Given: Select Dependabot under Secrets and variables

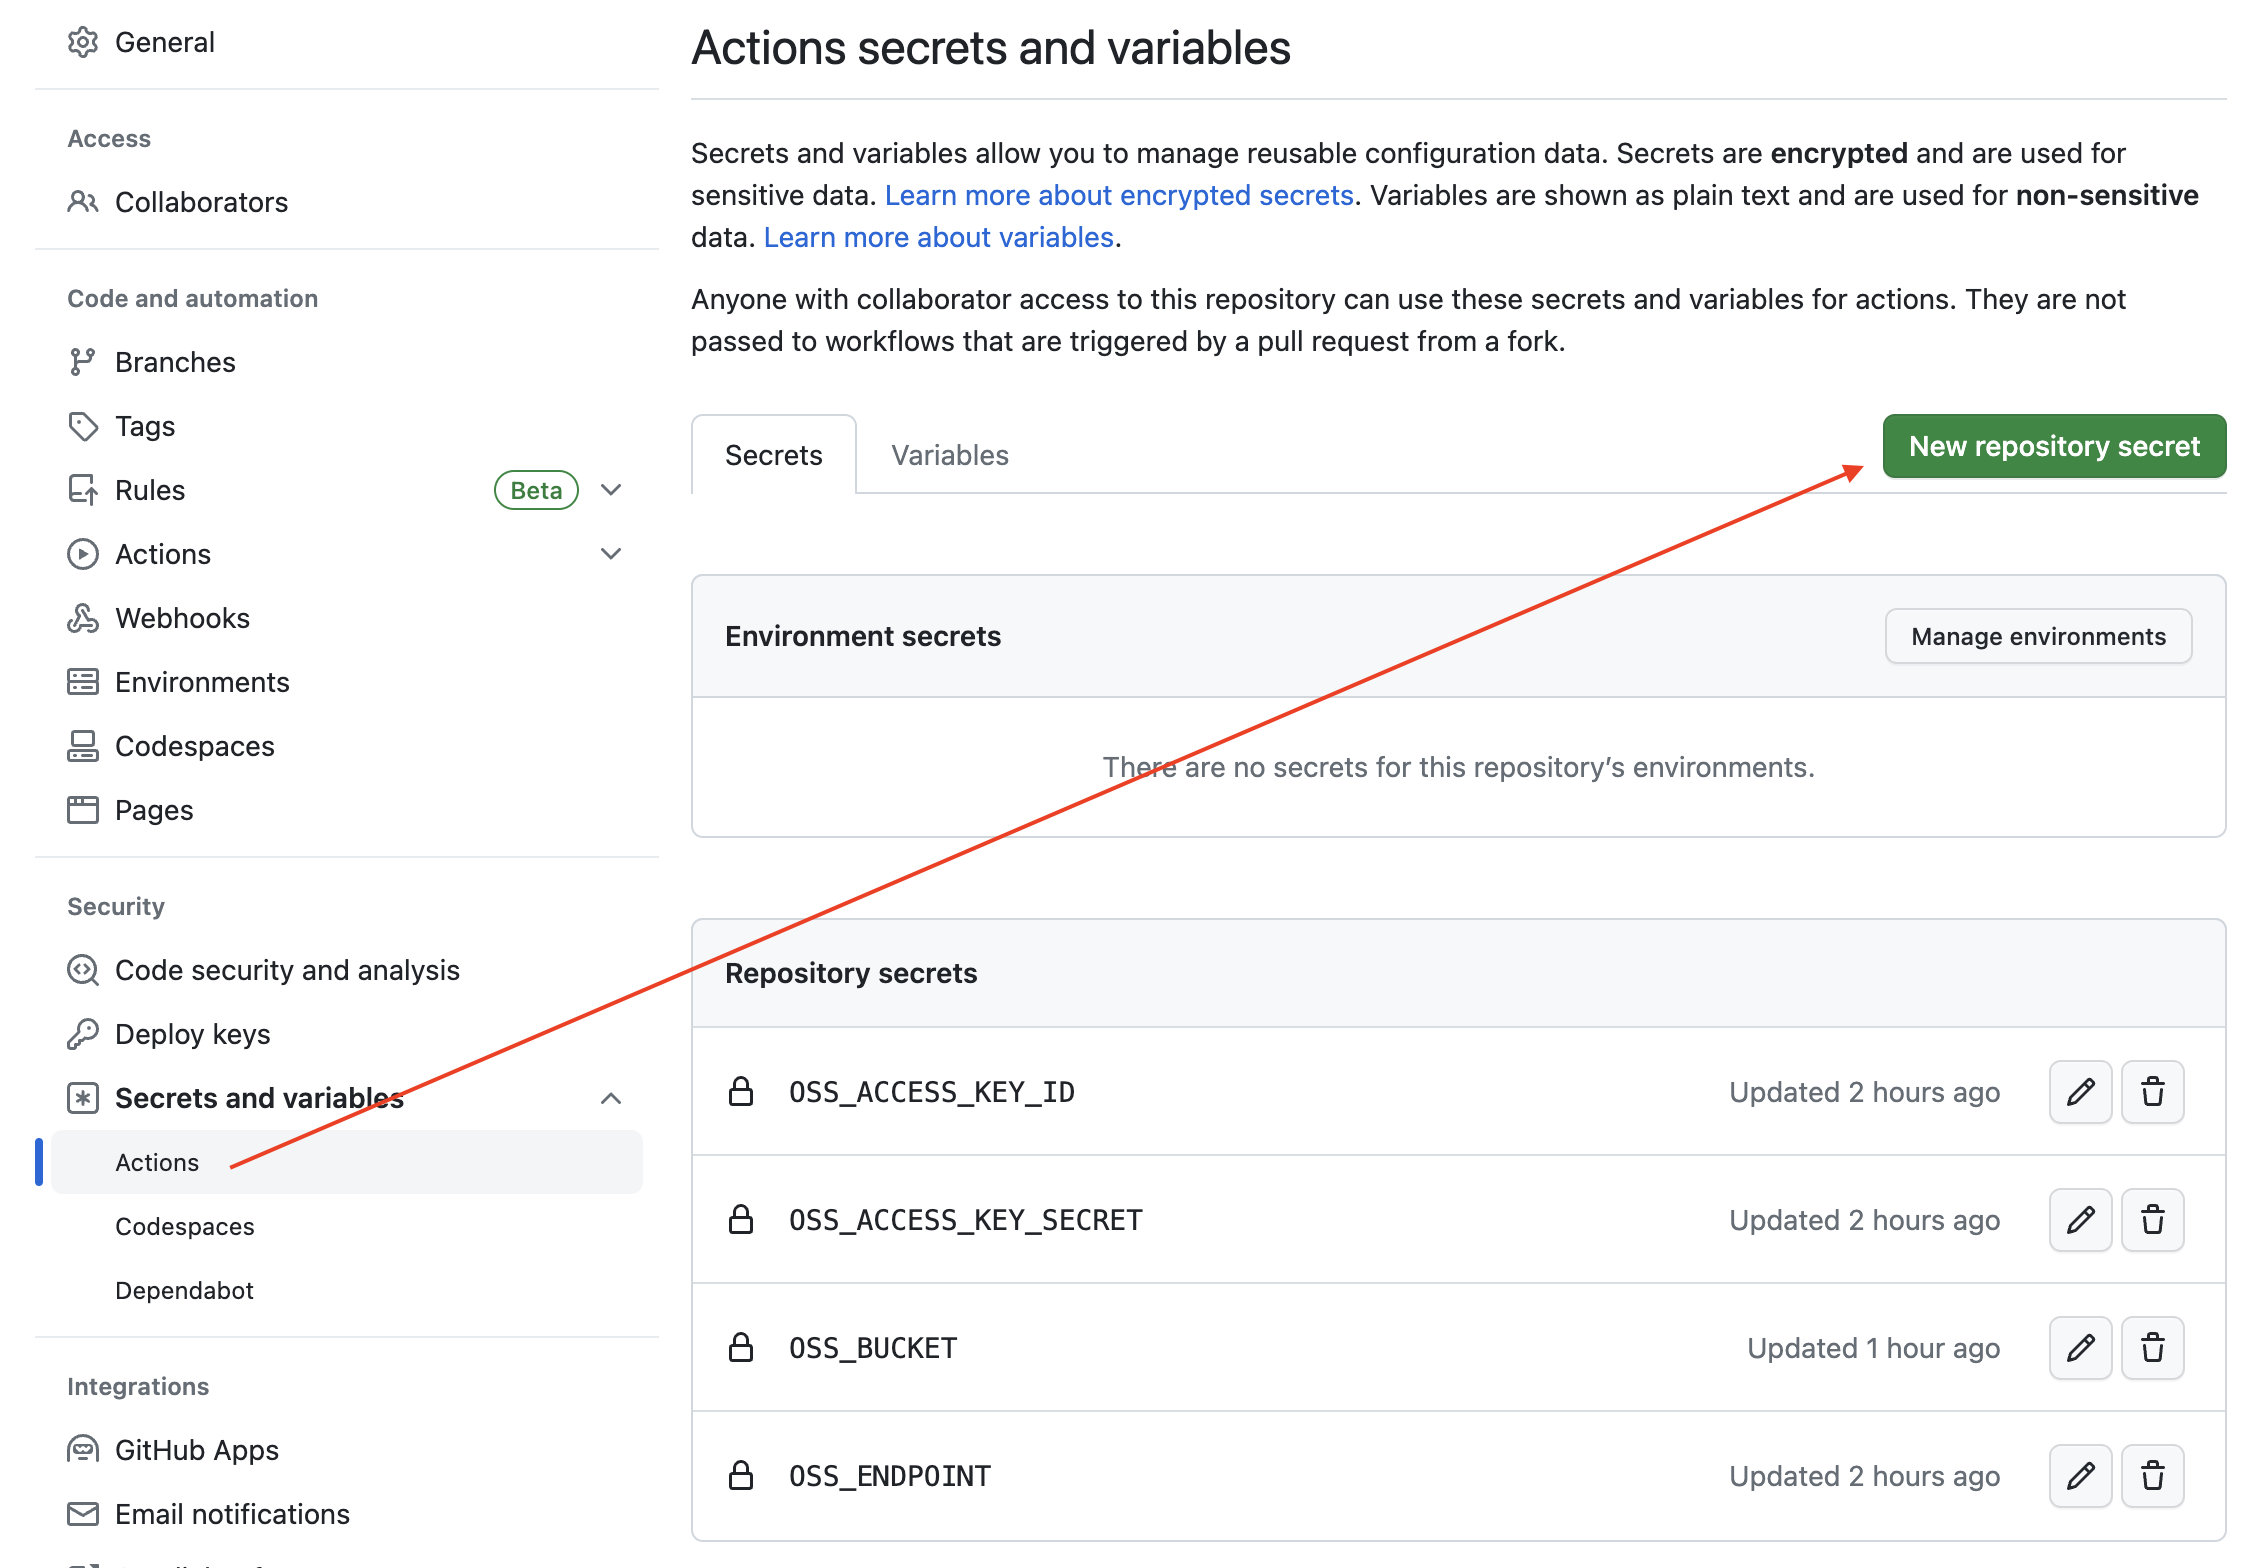Looking at the screenshot, I should click(x=184, y=1290).
